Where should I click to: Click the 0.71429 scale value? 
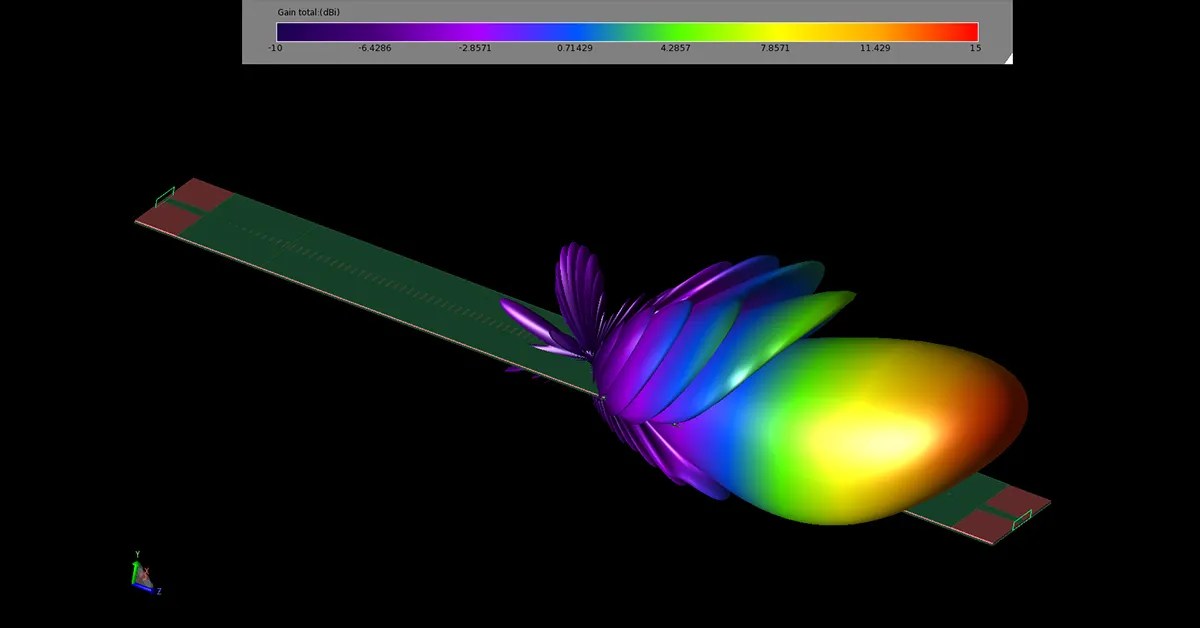click(x=576, y=48)
